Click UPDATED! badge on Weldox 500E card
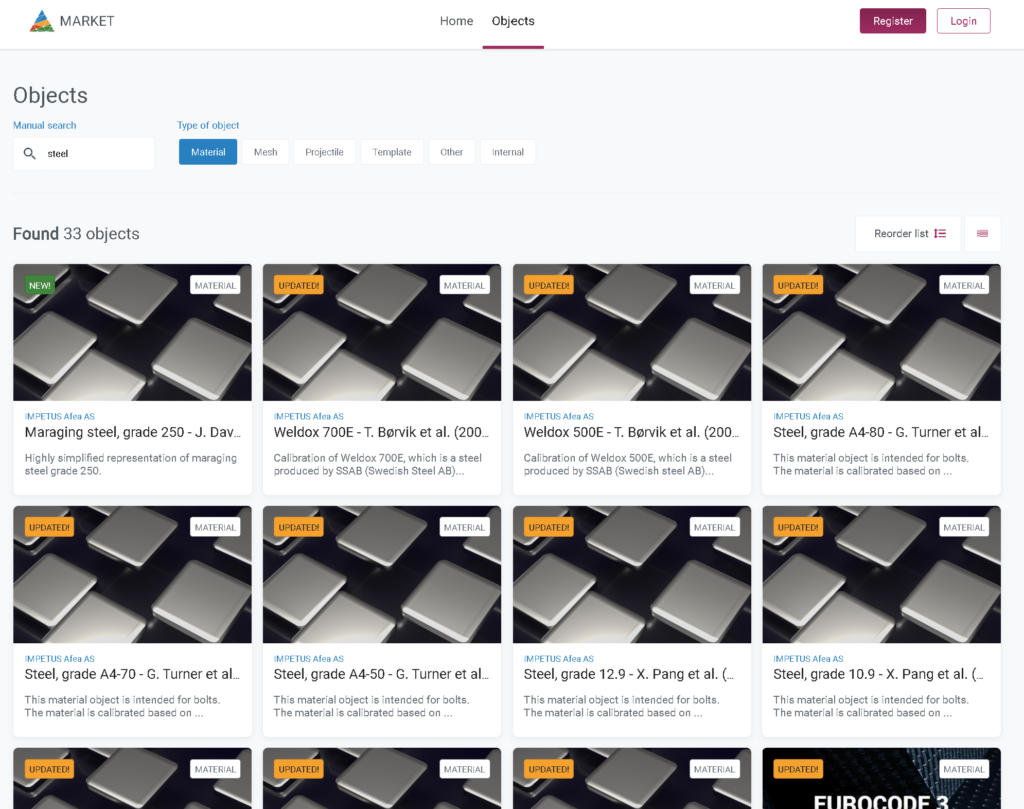The width and height of the screenshot is (1024, 809). coord(549,285)
